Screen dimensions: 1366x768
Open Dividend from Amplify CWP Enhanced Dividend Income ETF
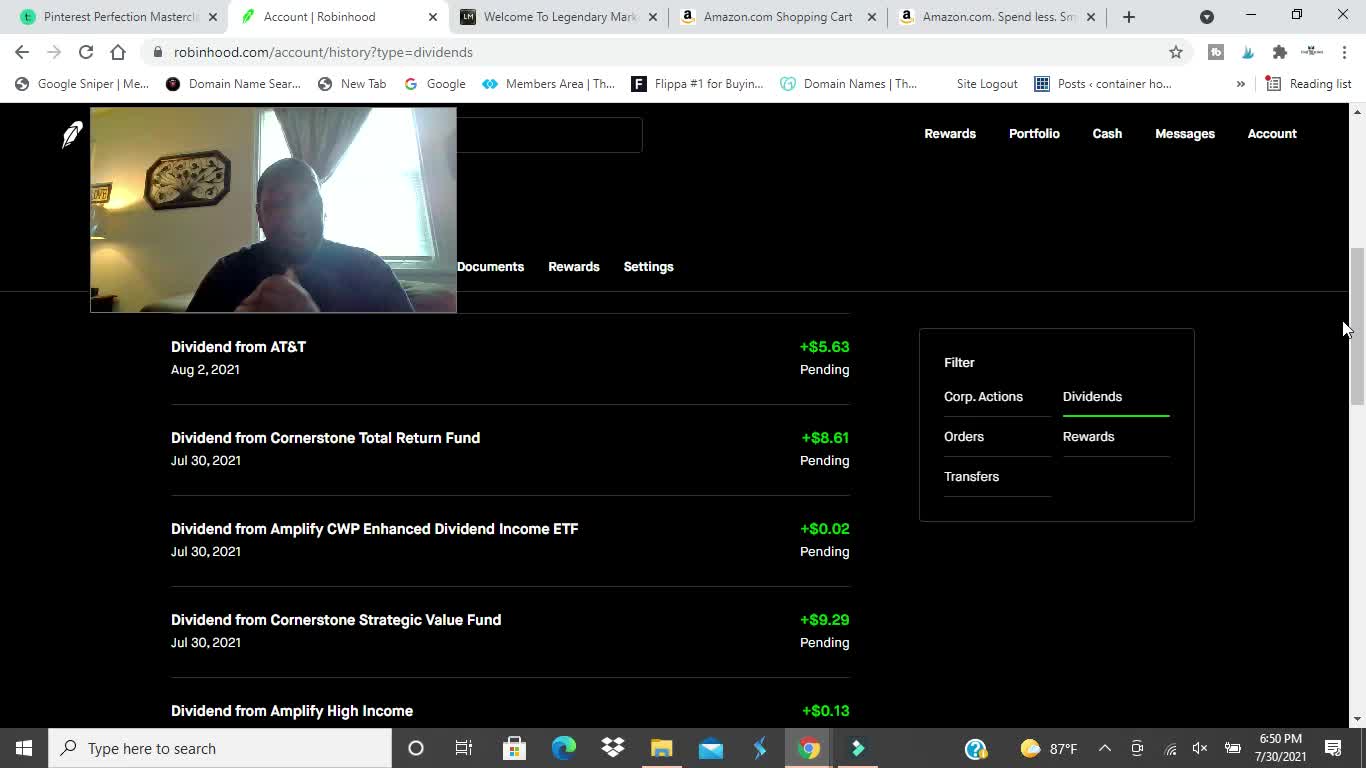tap(510, 540)
